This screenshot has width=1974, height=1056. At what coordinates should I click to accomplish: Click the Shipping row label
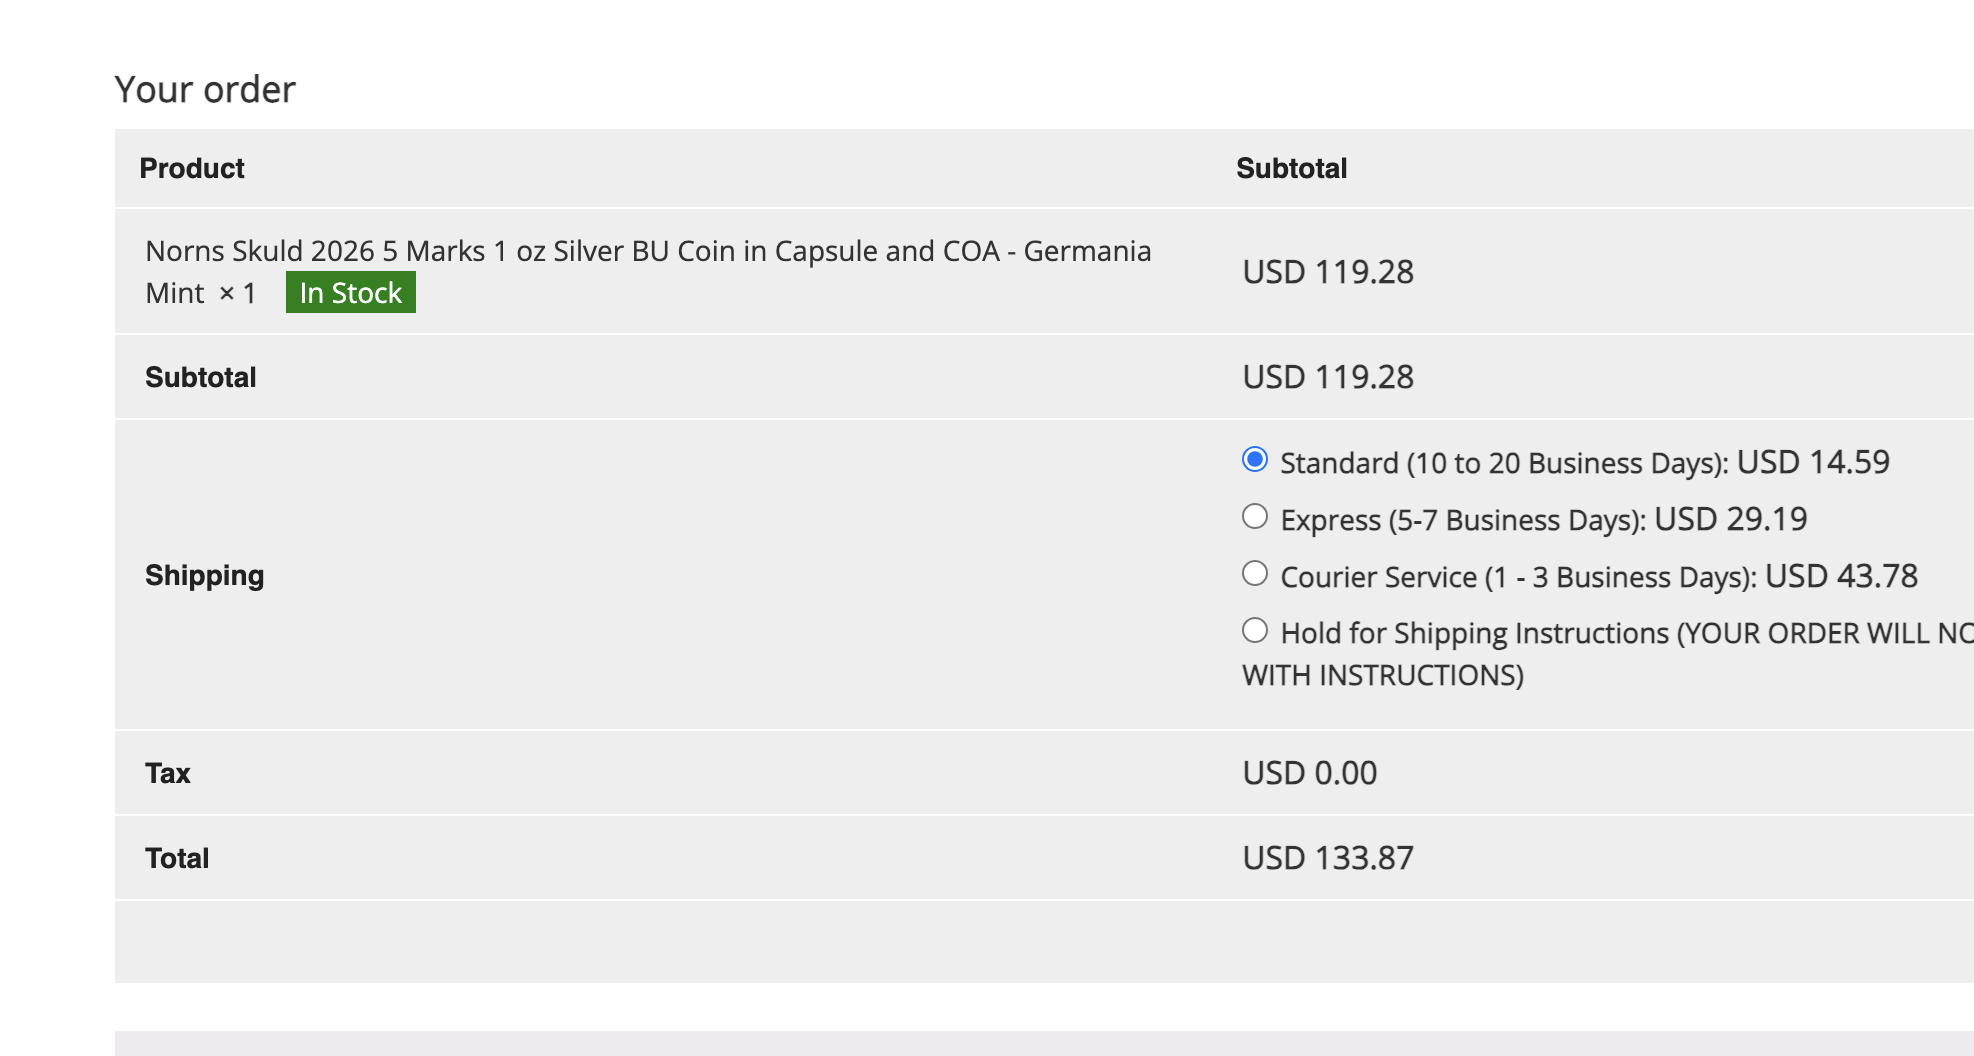click(204, 575)
